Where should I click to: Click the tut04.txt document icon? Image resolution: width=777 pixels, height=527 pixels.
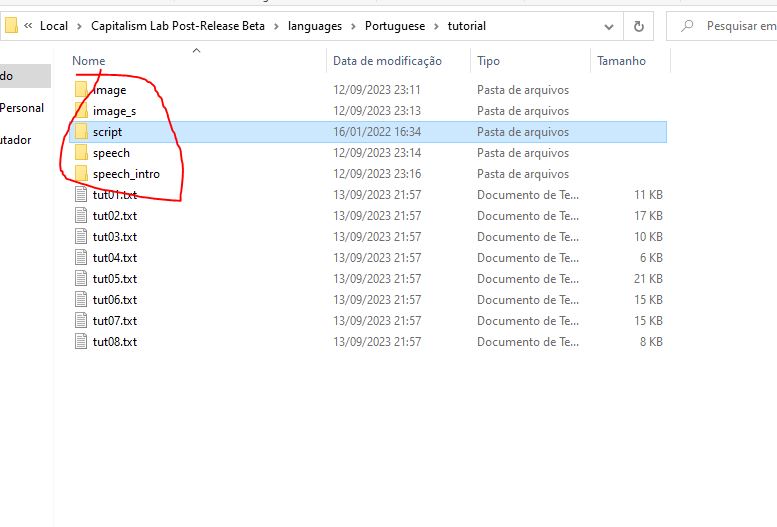[x=81, y=257]
